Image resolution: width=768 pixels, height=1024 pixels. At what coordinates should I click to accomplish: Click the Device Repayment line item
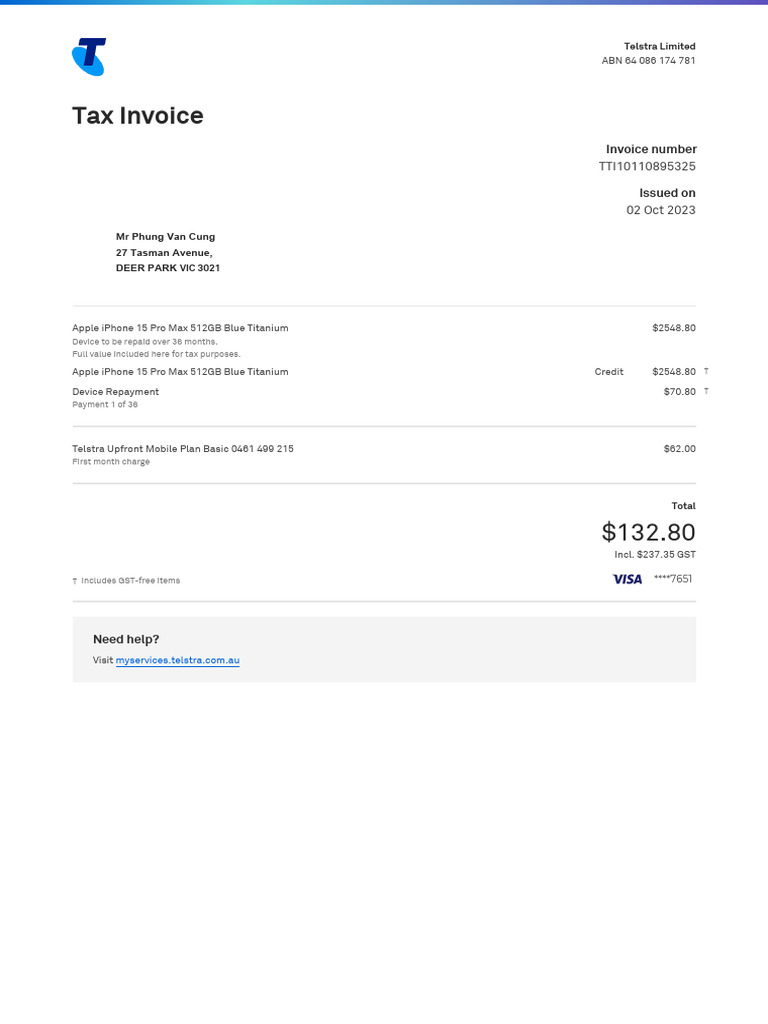point(115,392)
